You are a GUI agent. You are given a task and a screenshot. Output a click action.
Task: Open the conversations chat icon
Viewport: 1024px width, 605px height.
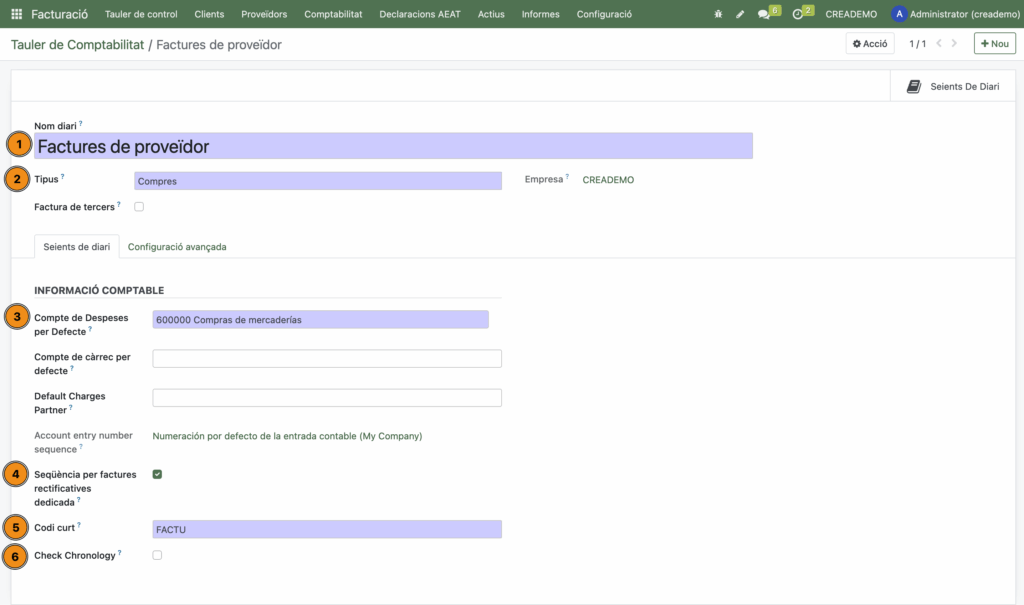point(765,14)
